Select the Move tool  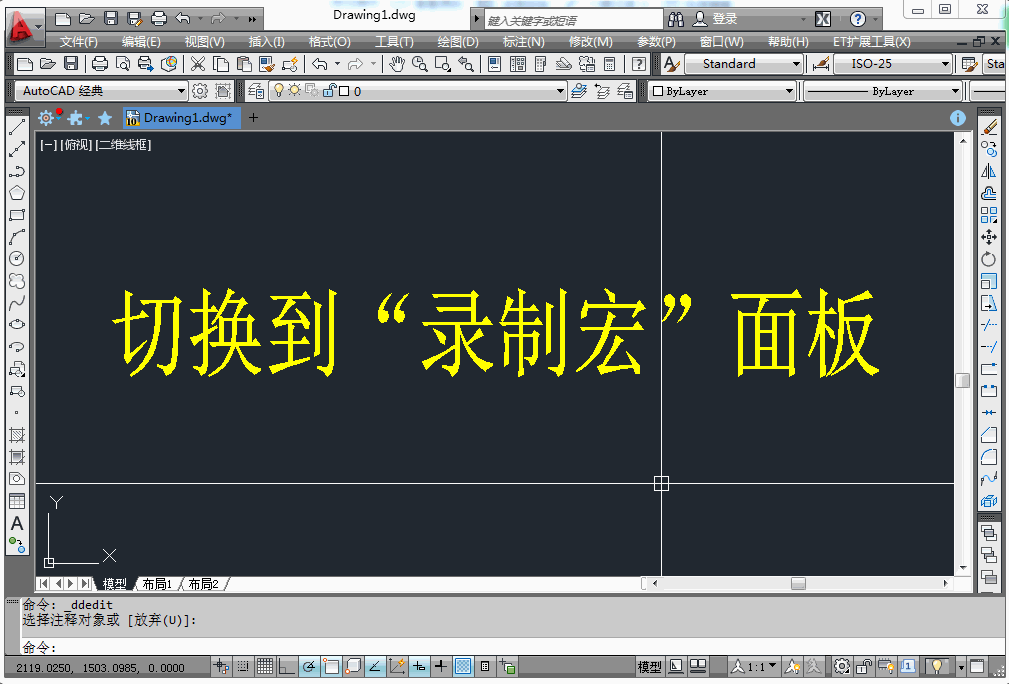click(x=989, y=237)
